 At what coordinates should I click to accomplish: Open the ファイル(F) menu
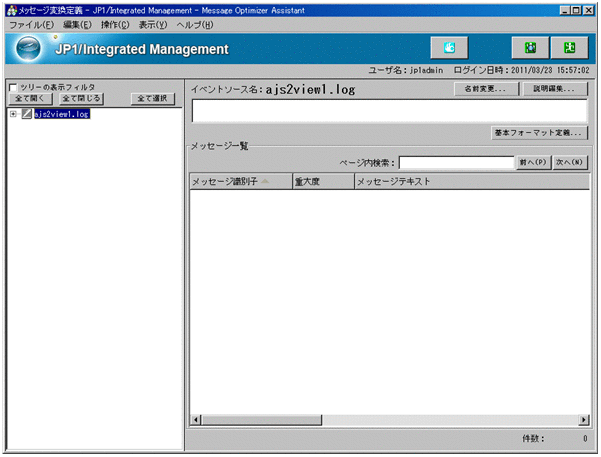point(31,24)
